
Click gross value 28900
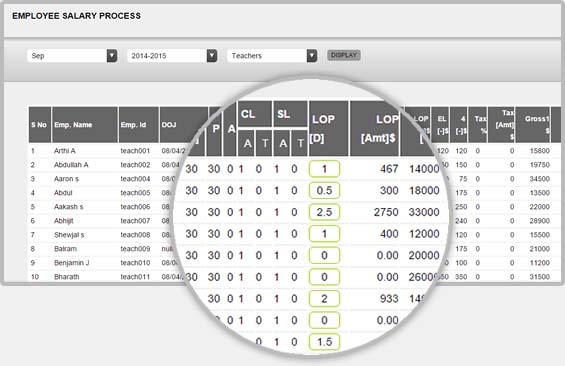point(539,221)
